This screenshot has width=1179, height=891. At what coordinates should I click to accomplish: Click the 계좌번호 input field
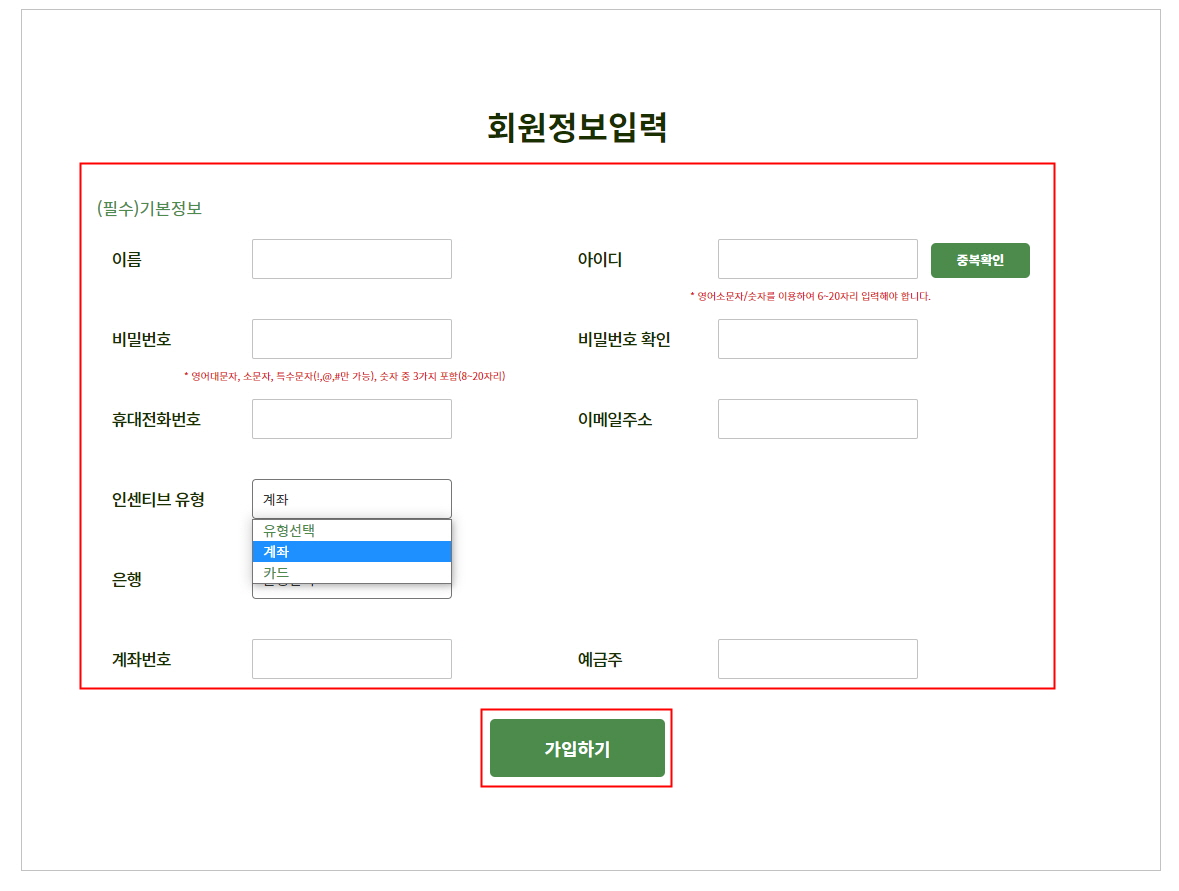point(352,659)
